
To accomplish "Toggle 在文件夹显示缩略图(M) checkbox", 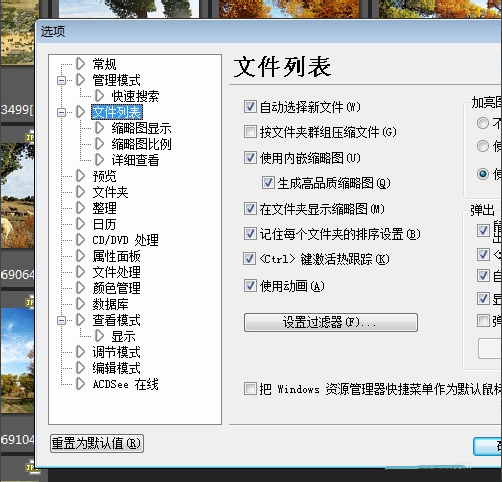I will 250,209.
